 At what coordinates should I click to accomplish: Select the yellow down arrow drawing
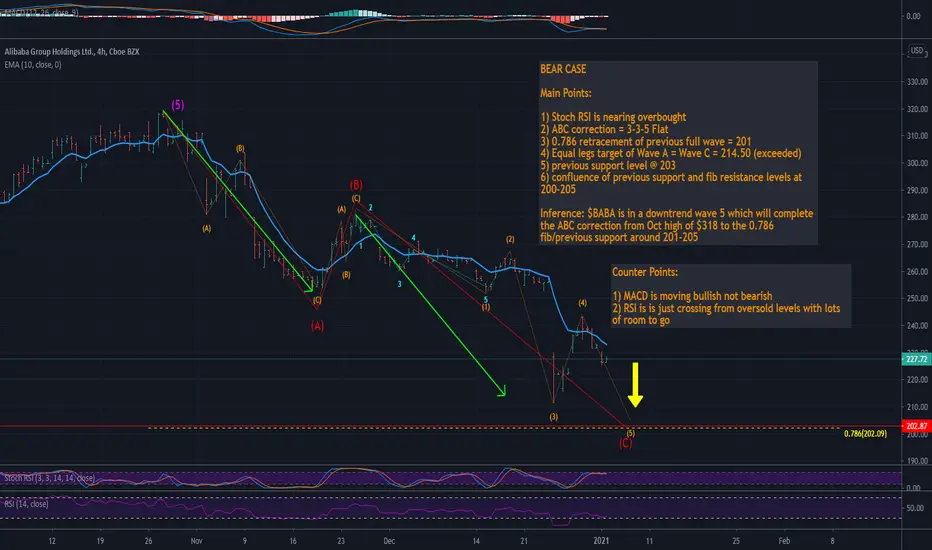[x=635, y=385]
